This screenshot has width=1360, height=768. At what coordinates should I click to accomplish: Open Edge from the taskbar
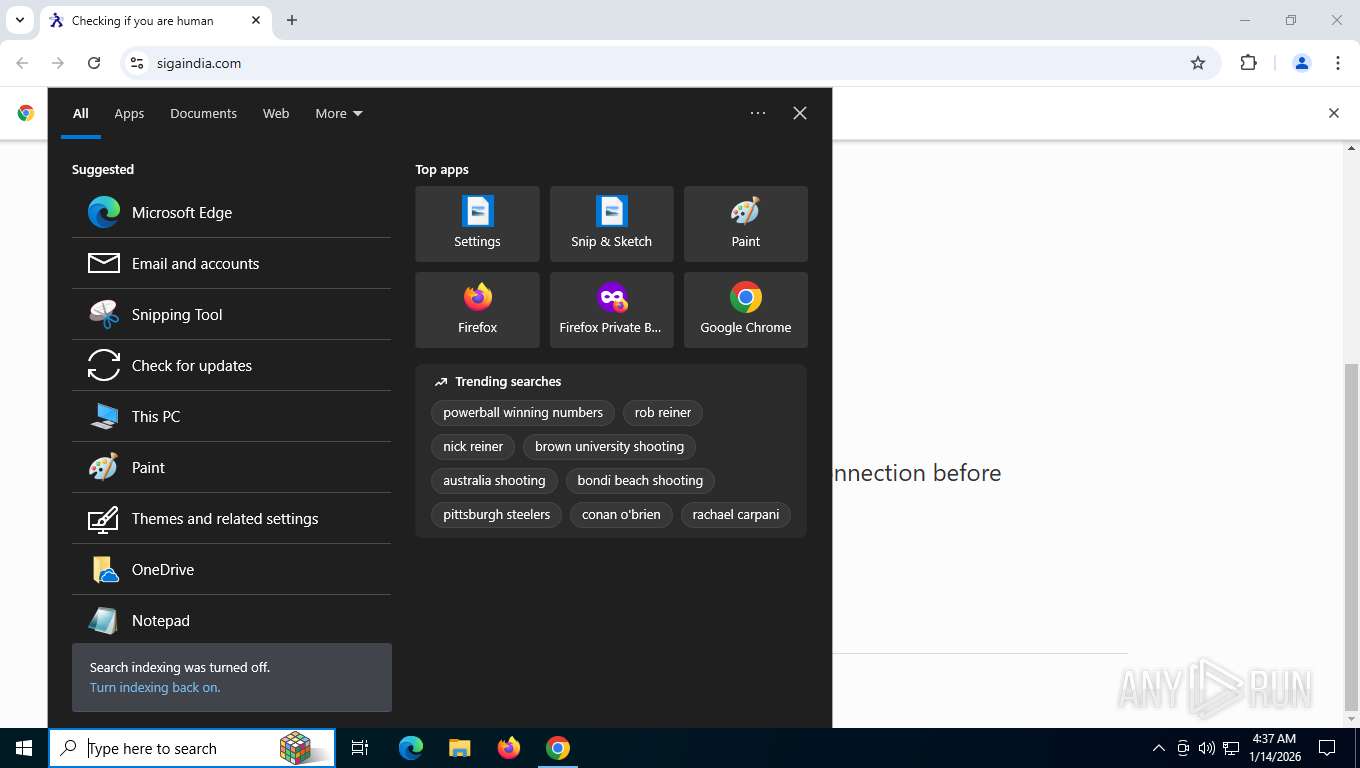[x=410, y=748]
